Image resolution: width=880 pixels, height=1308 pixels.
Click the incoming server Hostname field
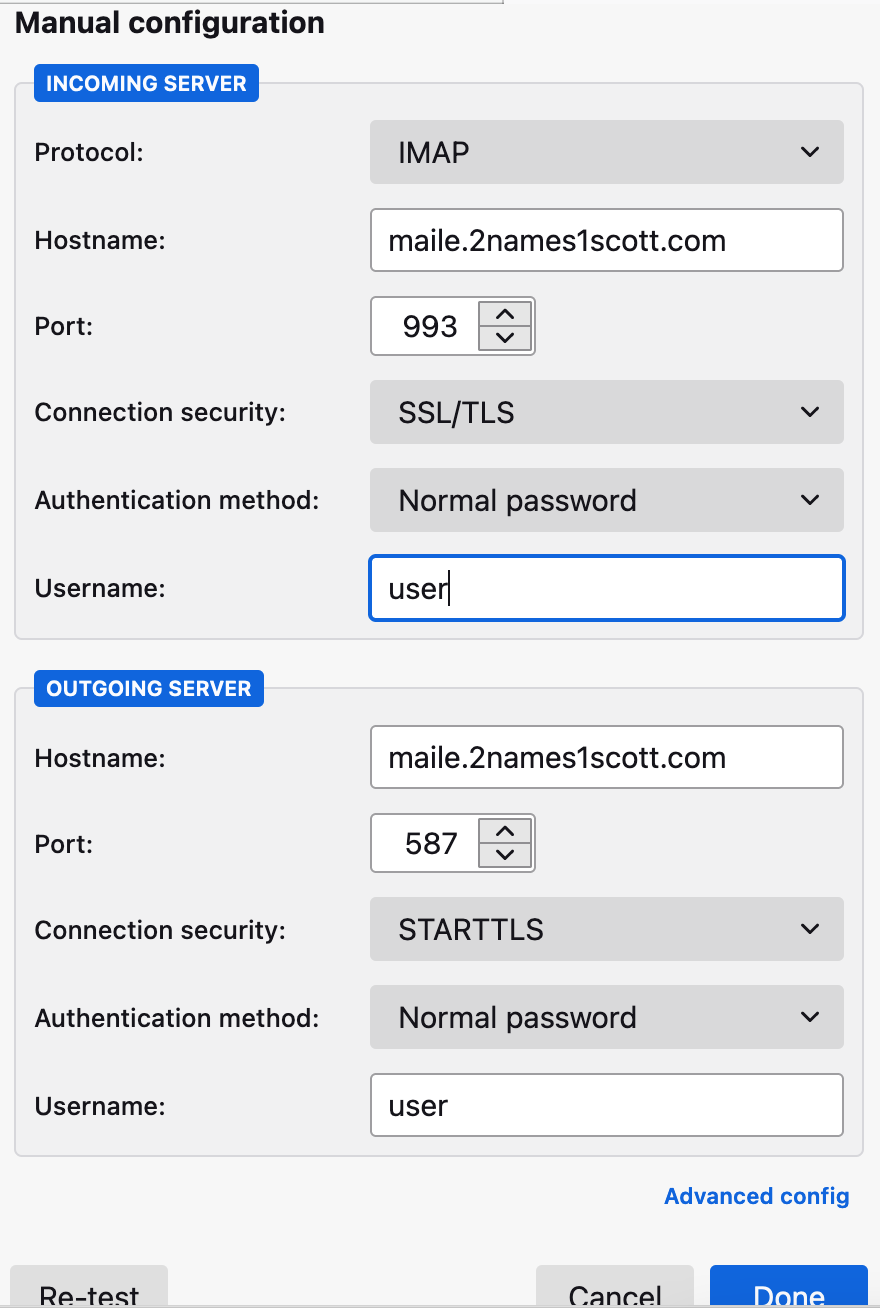tap(606, 240)
